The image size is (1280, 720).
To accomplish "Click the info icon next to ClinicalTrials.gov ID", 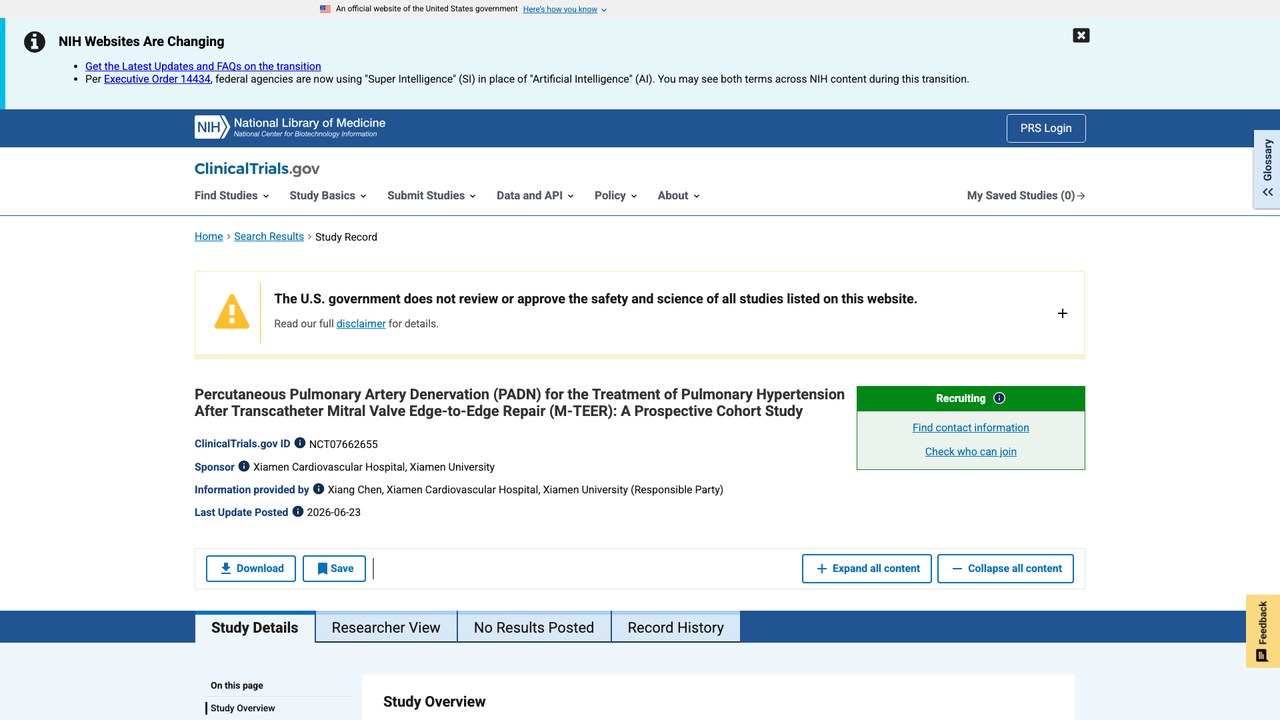I will point(300,443).
